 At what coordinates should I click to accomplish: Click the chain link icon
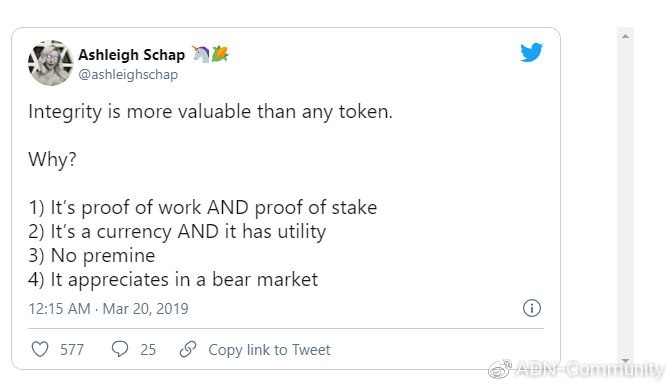point(188,349)
